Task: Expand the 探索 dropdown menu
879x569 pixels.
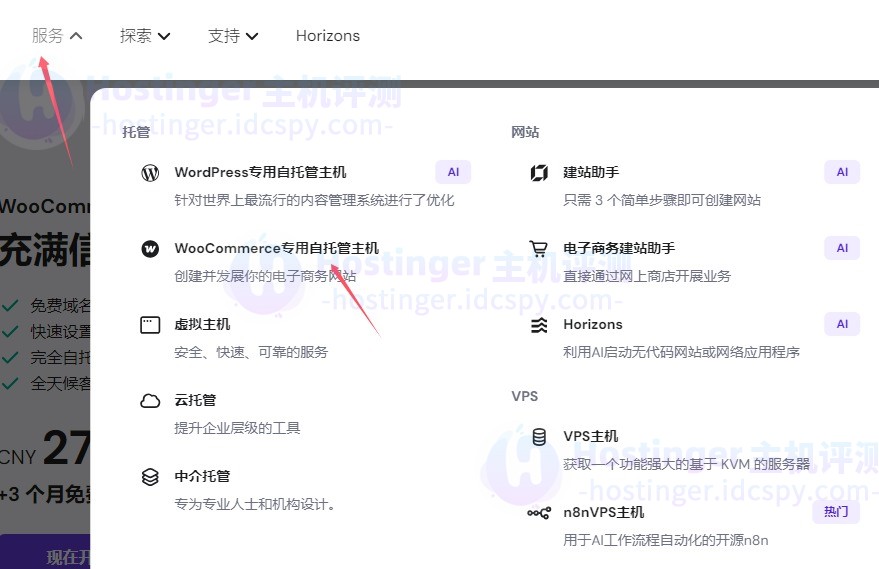Action: pos(145,36)
